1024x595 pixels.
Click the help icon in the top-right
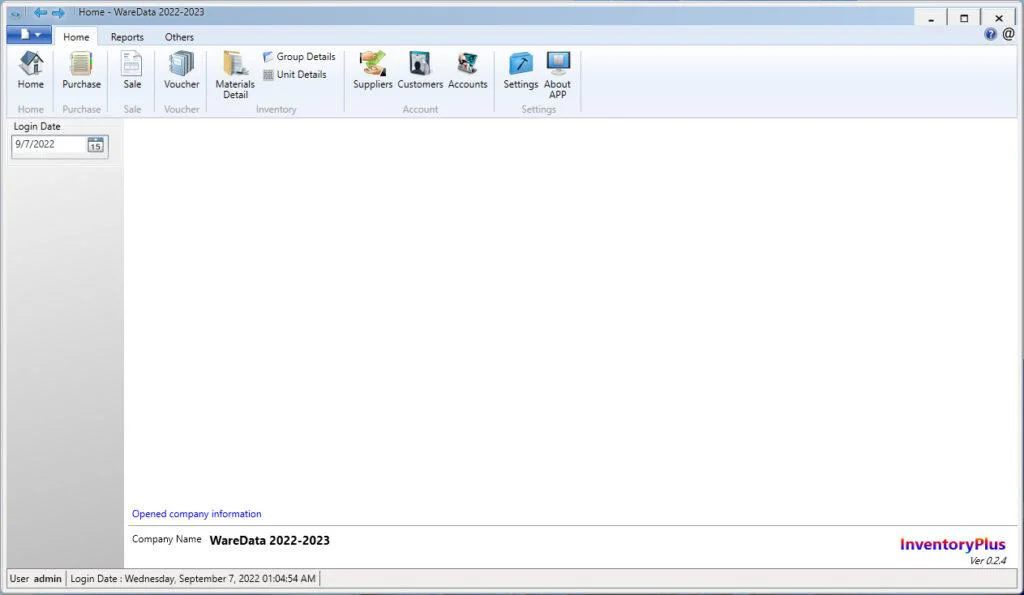(x=990, y=33)
